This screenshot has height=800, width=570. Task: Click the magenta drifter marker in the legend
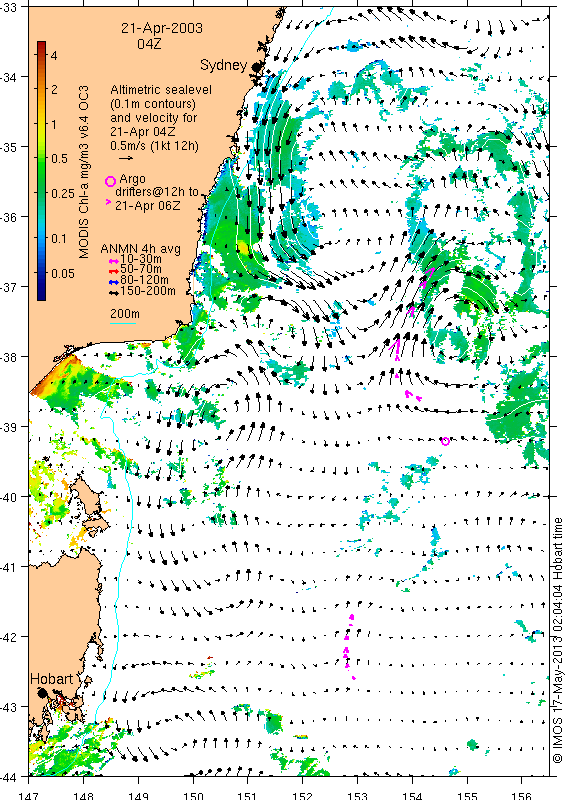108,203
